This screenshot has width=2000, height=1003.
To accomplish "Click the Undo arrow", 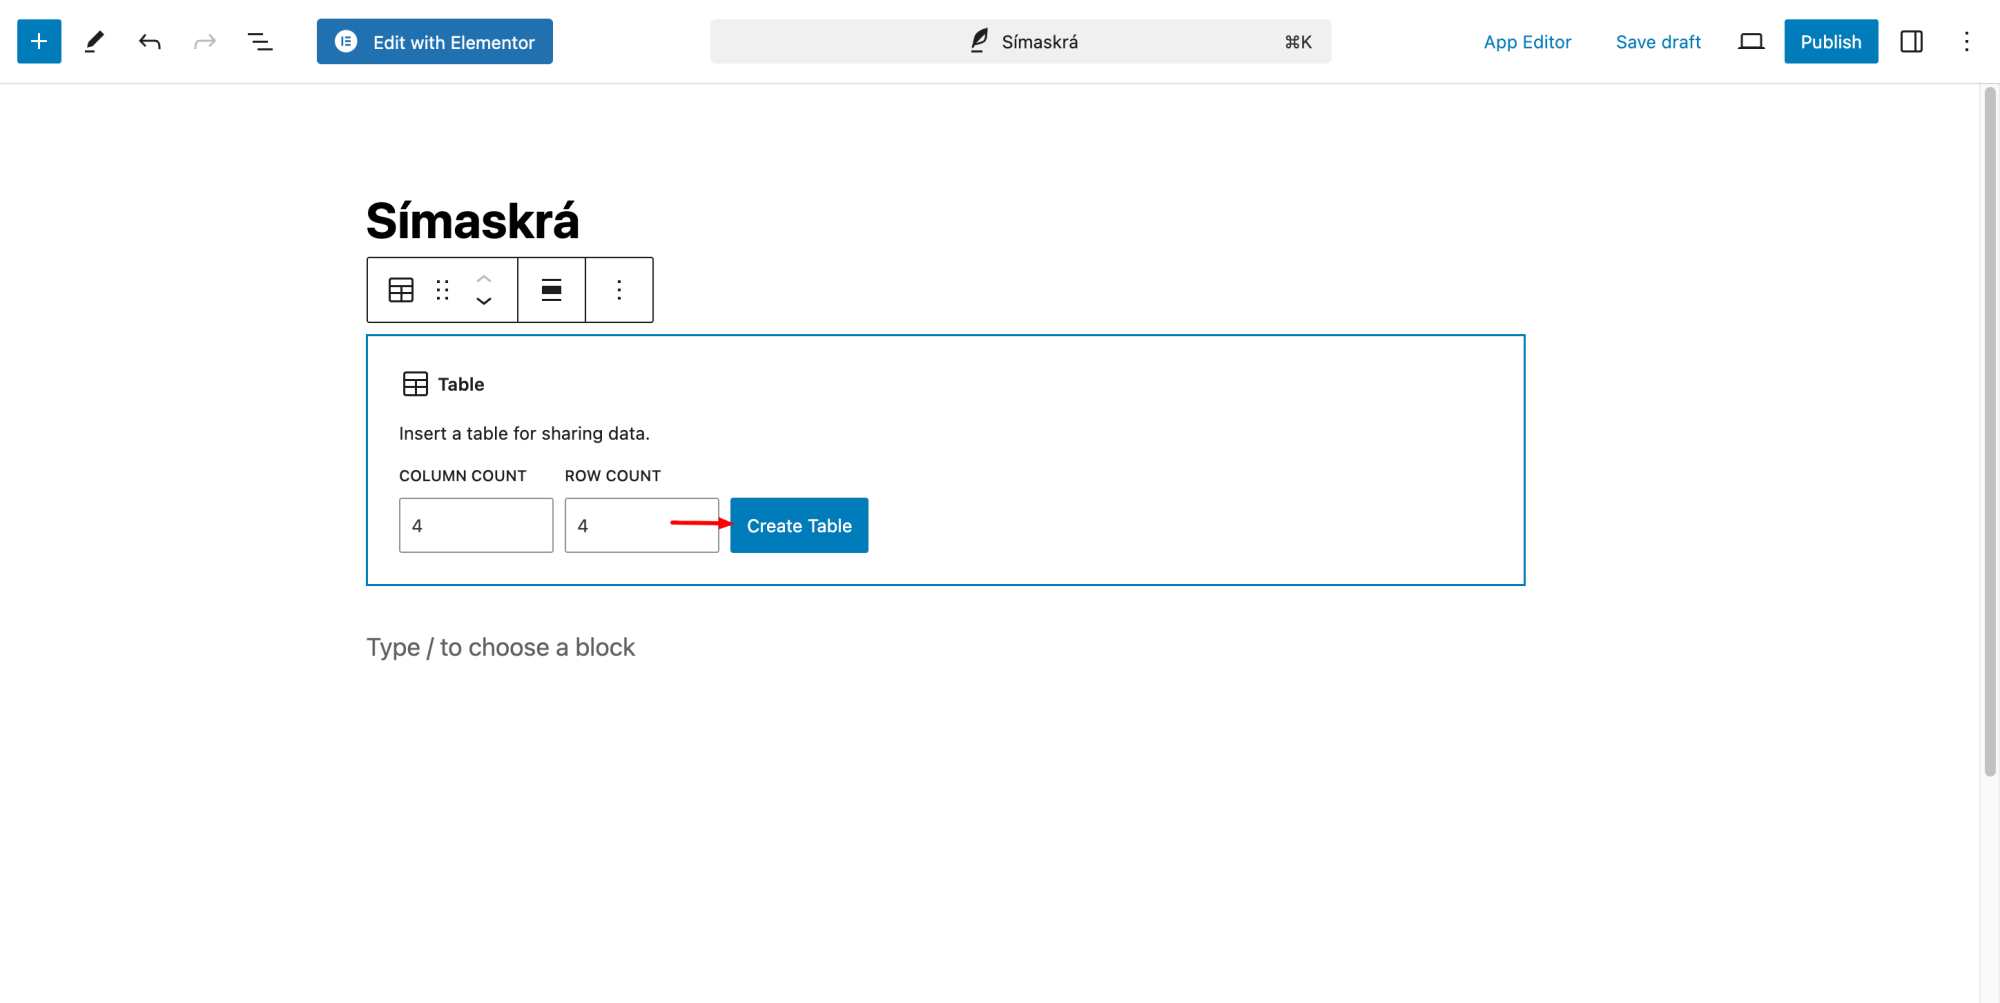I will (150, 42).
